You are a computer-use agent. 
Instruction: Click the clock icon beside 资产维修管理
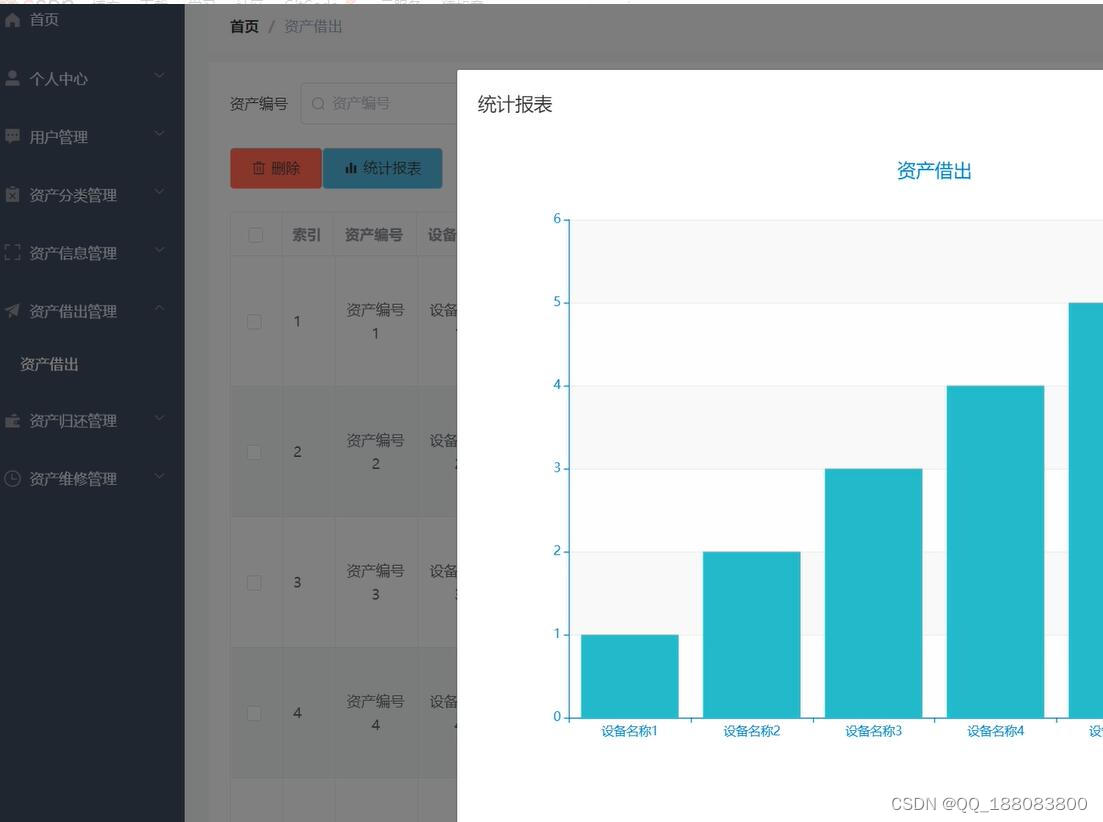[x=11, y=478]
